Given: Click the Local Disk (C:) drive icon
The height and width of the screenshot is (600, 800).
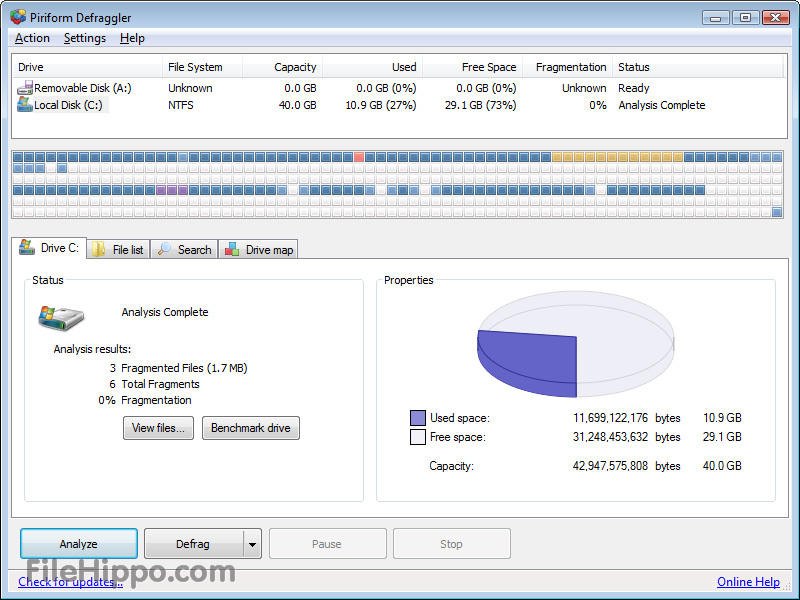Looking at the screenshot, I should click(25, 105).
